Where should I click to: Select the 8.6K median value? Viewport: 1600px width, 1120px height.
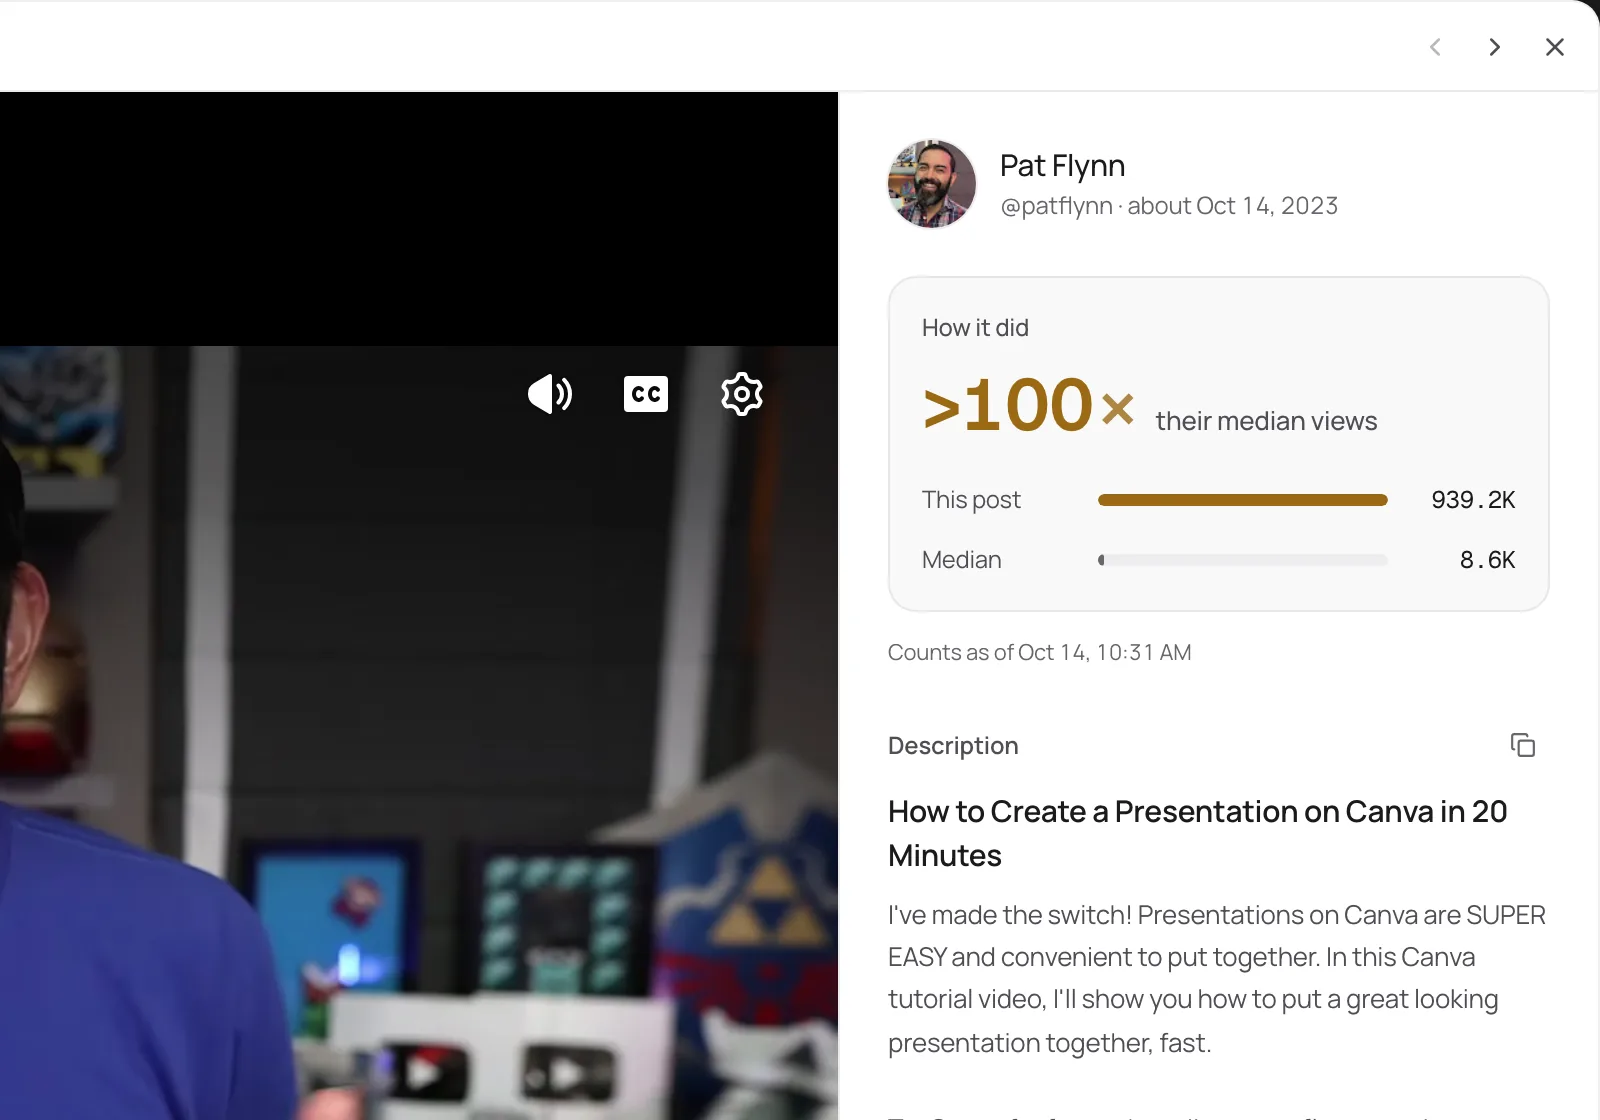point(1487,560)
